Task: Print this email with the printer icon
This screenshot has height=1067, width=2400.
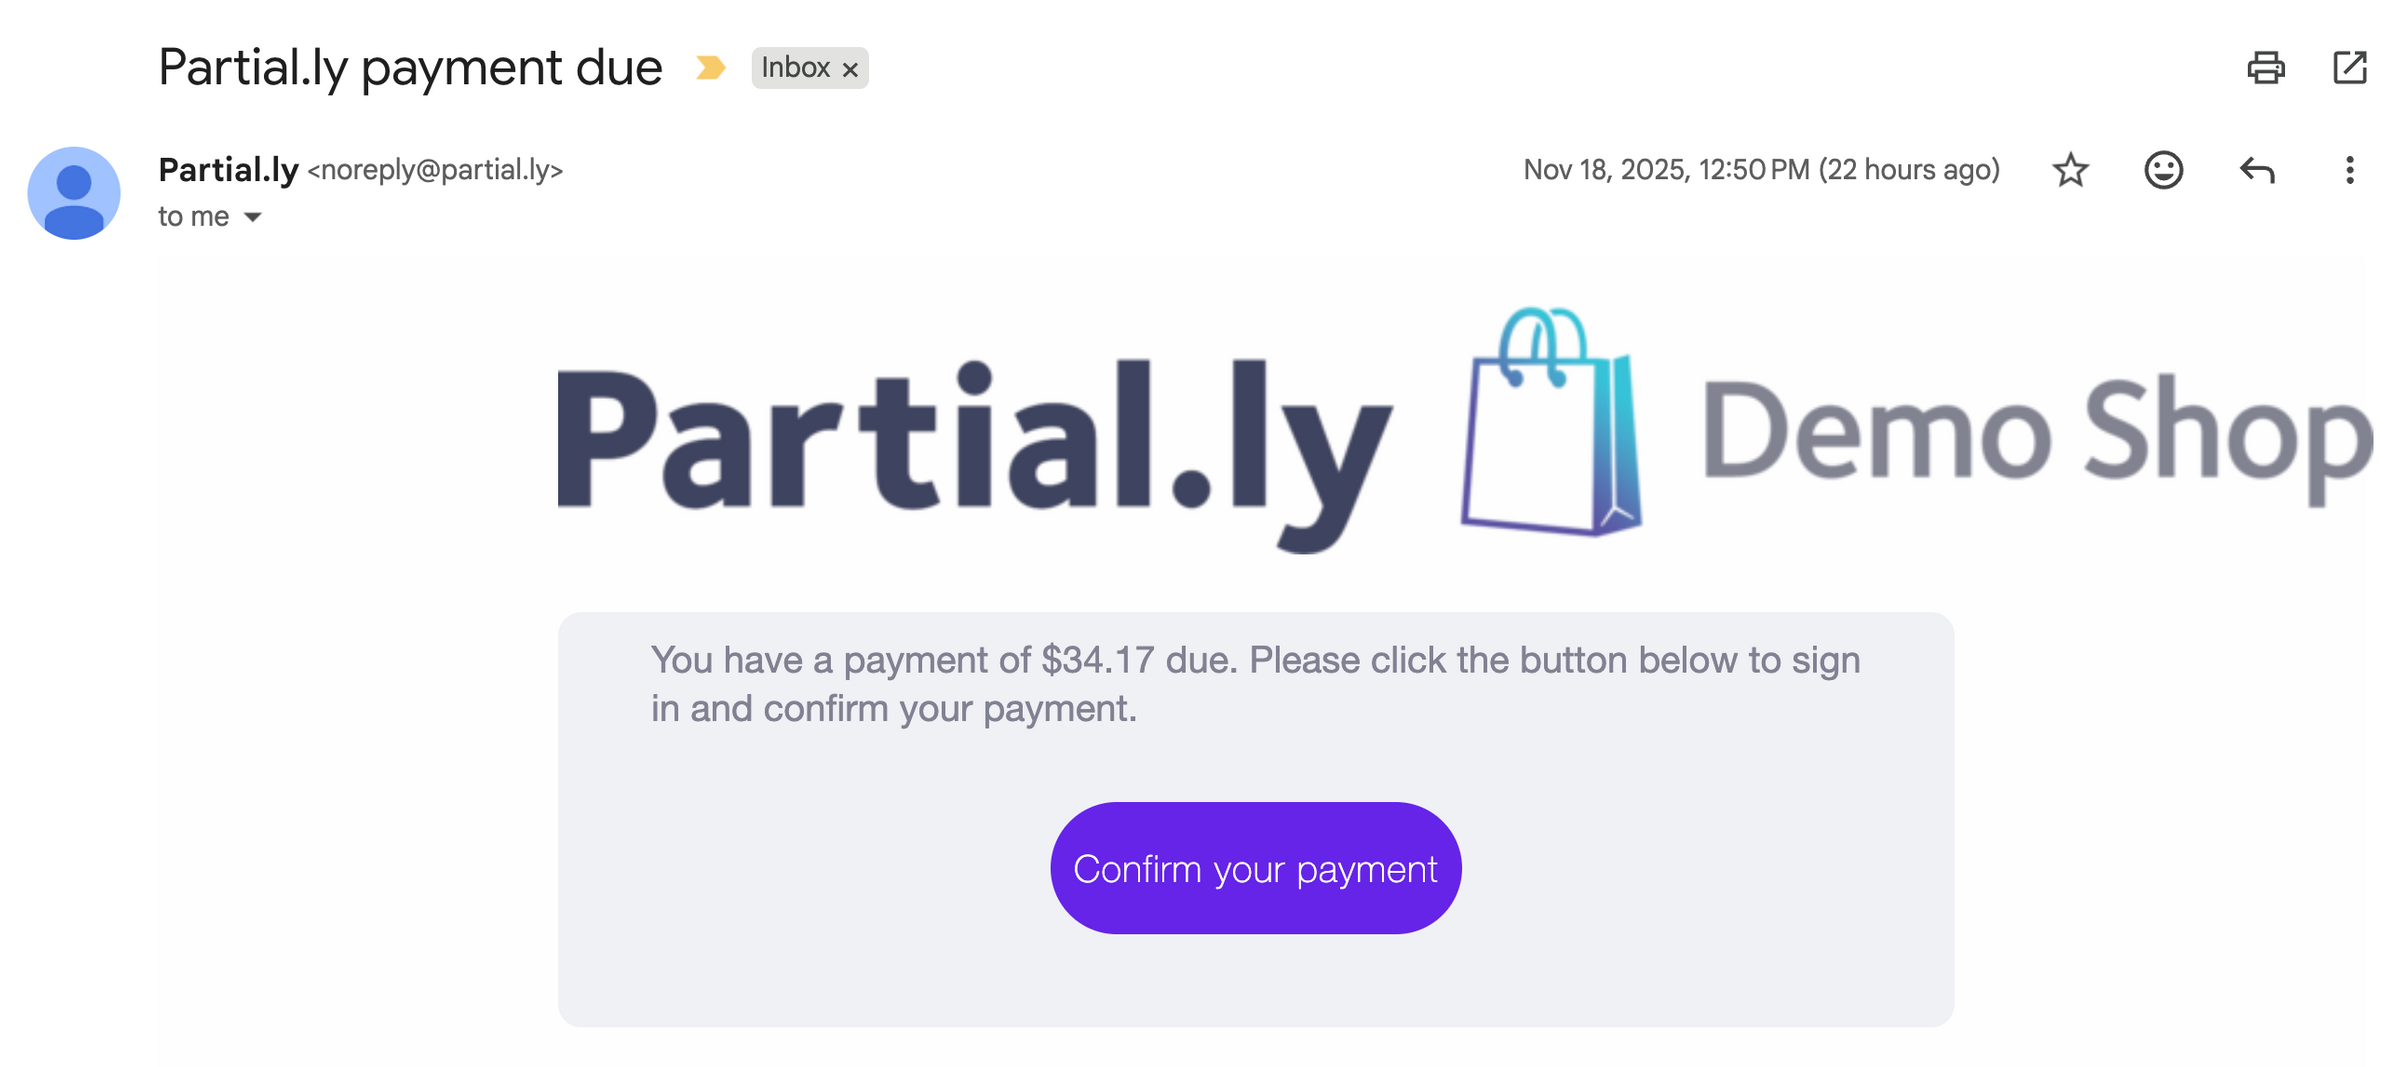Action: (2265, 68)
